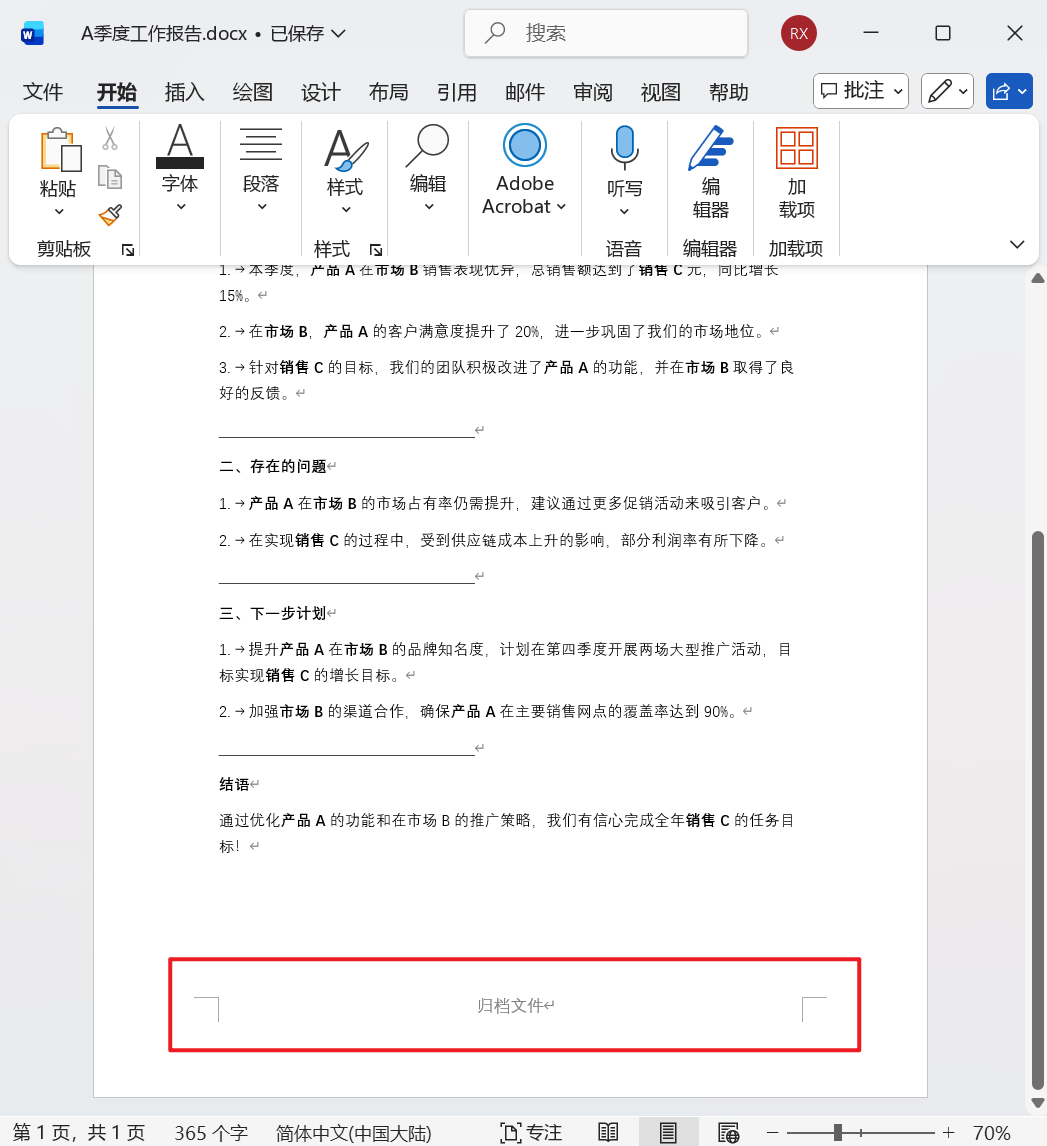Open the 剪贴板 dialog launcher icon
This screenshot has height=1146, width=1047.
[127, 250]
